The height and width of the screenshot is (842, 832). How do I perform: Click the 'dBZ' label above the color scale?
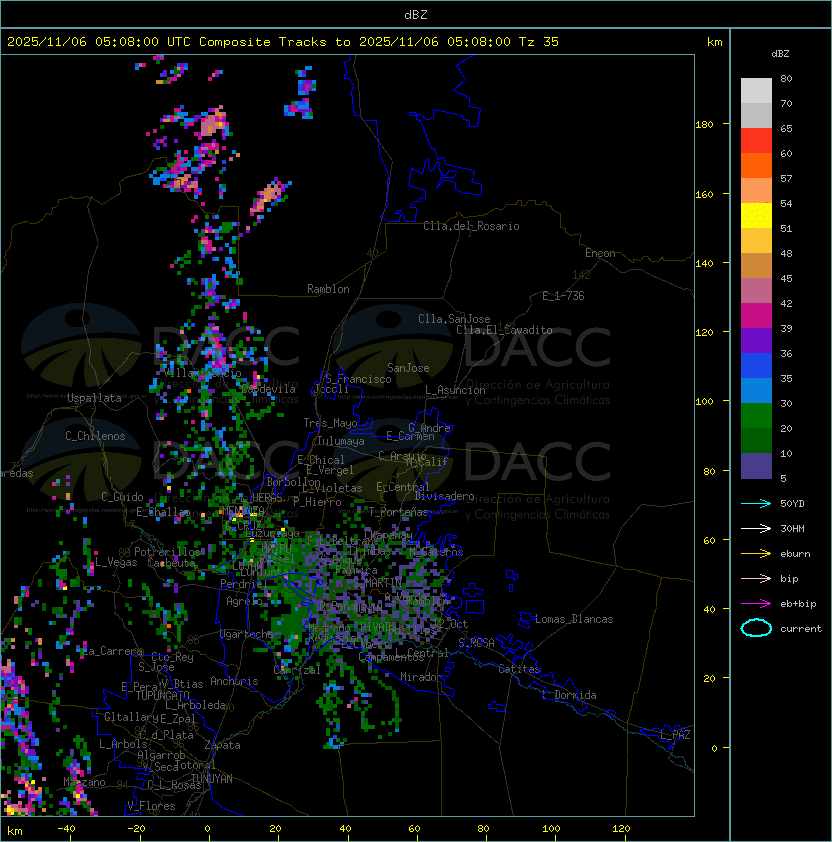[780, 54]
